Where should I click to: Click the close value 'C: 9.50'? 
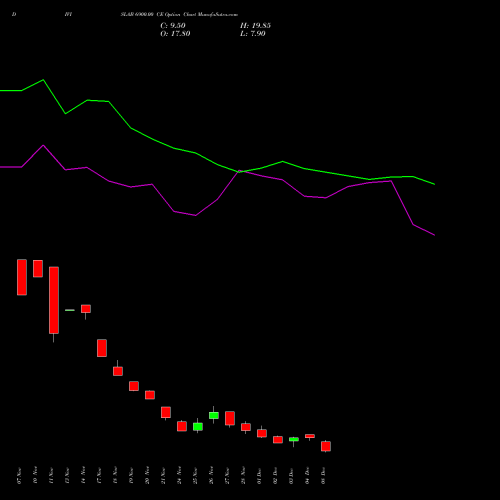(173, 26)
